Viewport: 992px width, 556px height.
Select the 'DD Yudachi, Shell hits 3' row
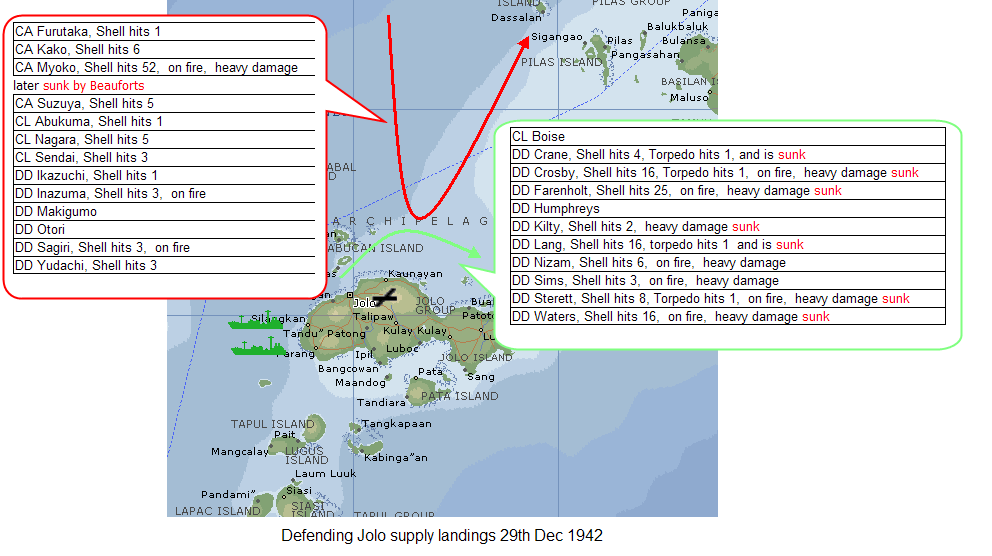[164, 266]
